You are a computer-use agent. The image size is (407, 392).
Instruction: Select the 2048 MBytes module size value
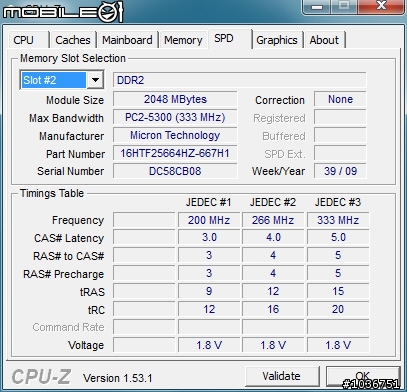(x=175, y=99)
